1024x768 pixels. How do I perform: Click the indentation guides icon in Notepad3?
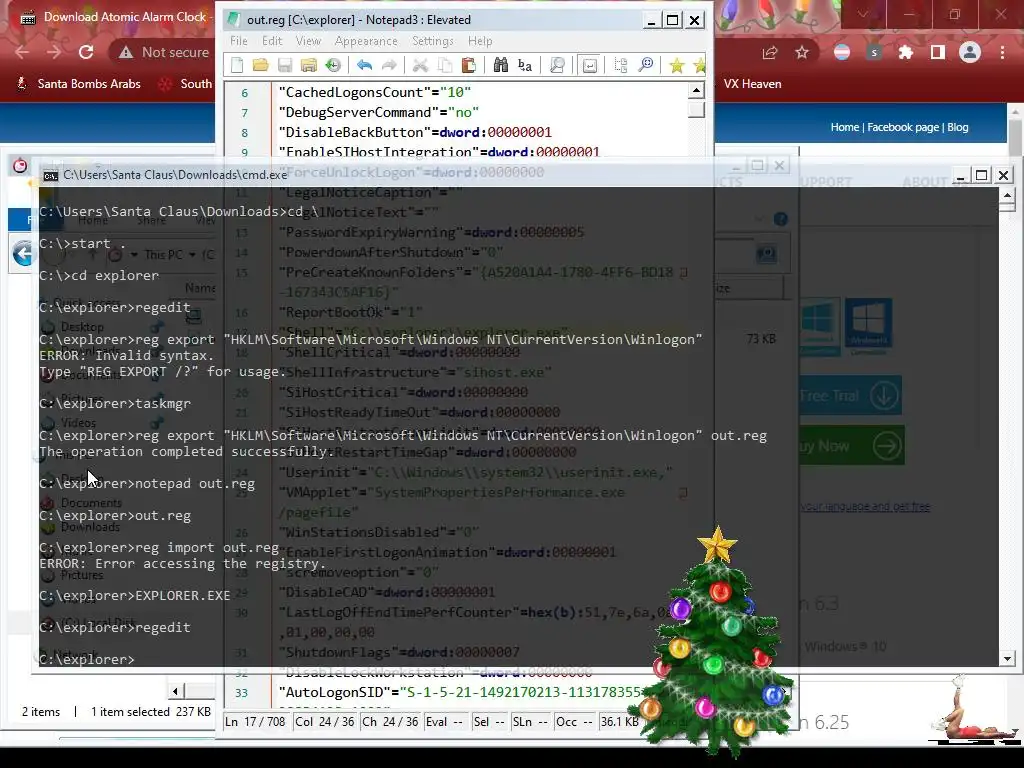tap(620, 65)
